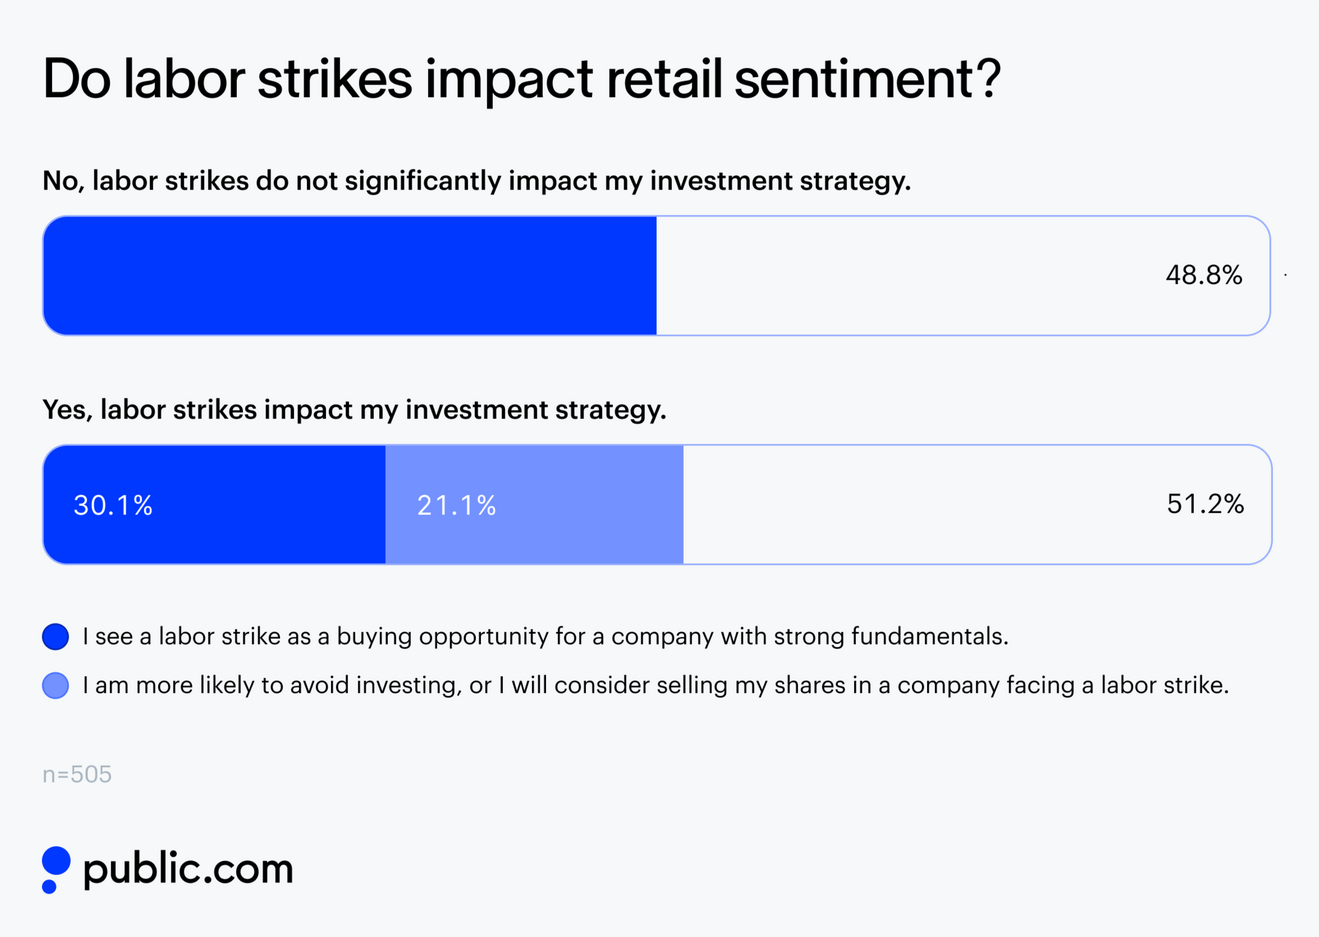Open the public.com wordmark text
Screen dimensions: 1319x937
click(x=188, y=868)
